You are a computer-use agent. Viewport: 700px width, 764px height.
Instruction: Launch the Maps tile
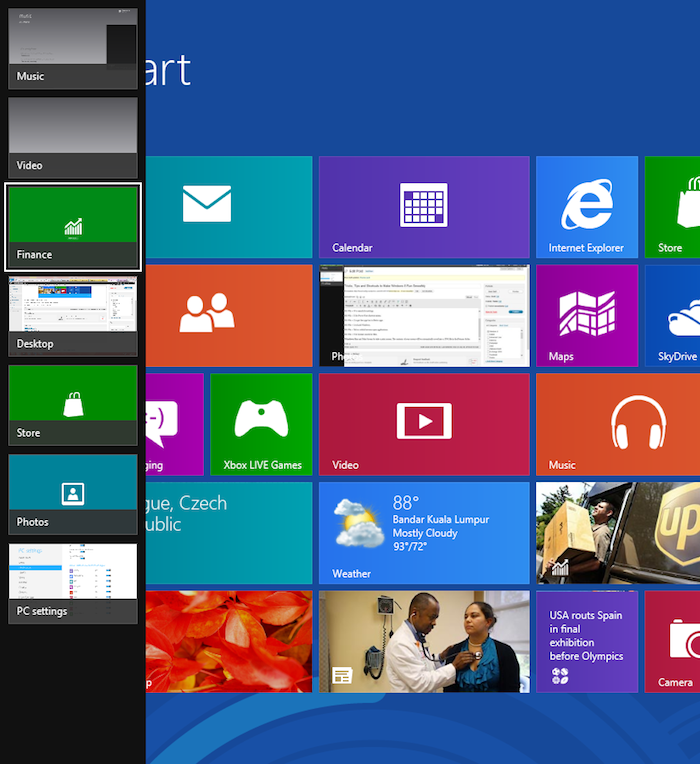(x=586, y=315)
